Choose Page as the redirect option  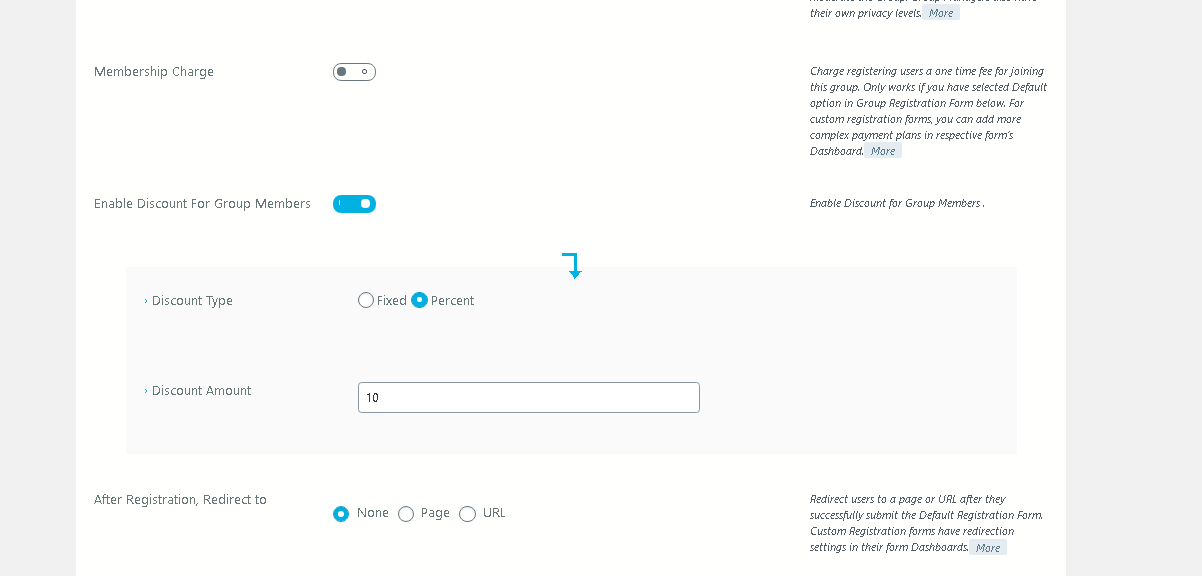[x=406, y=514]
